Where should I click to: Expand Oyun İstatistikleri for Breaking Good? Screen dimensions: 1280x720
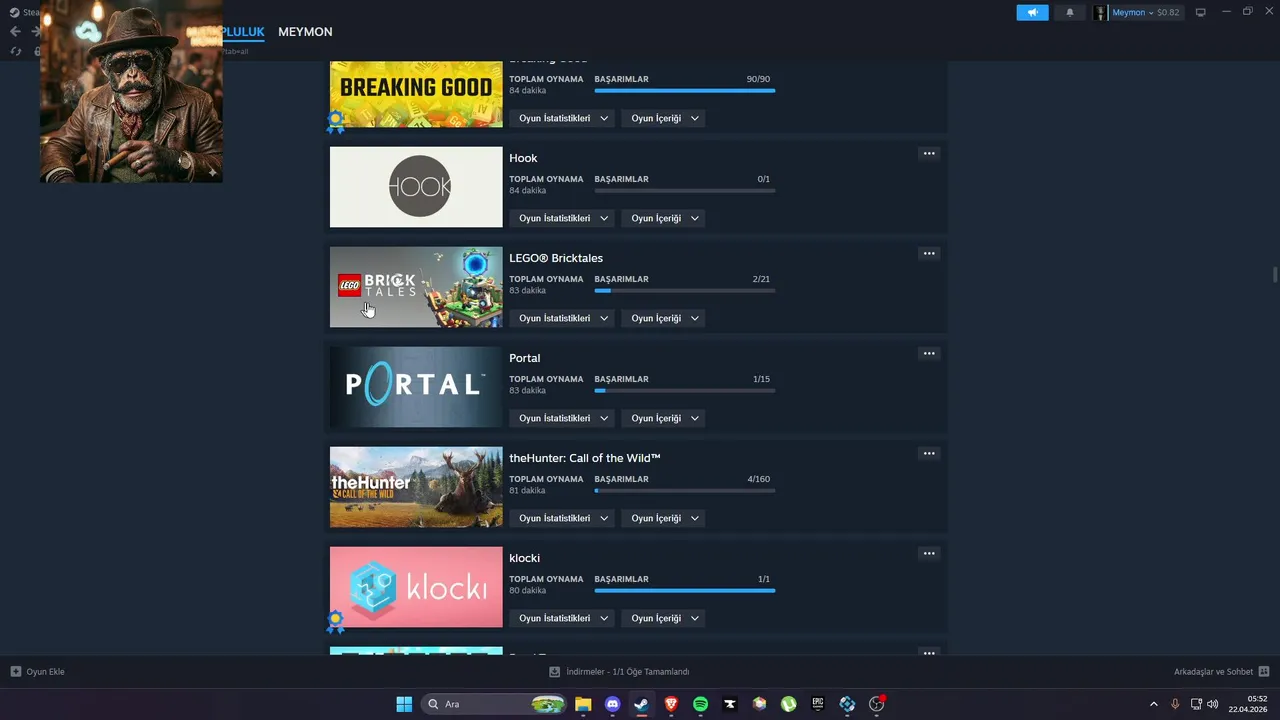[562, 118]
